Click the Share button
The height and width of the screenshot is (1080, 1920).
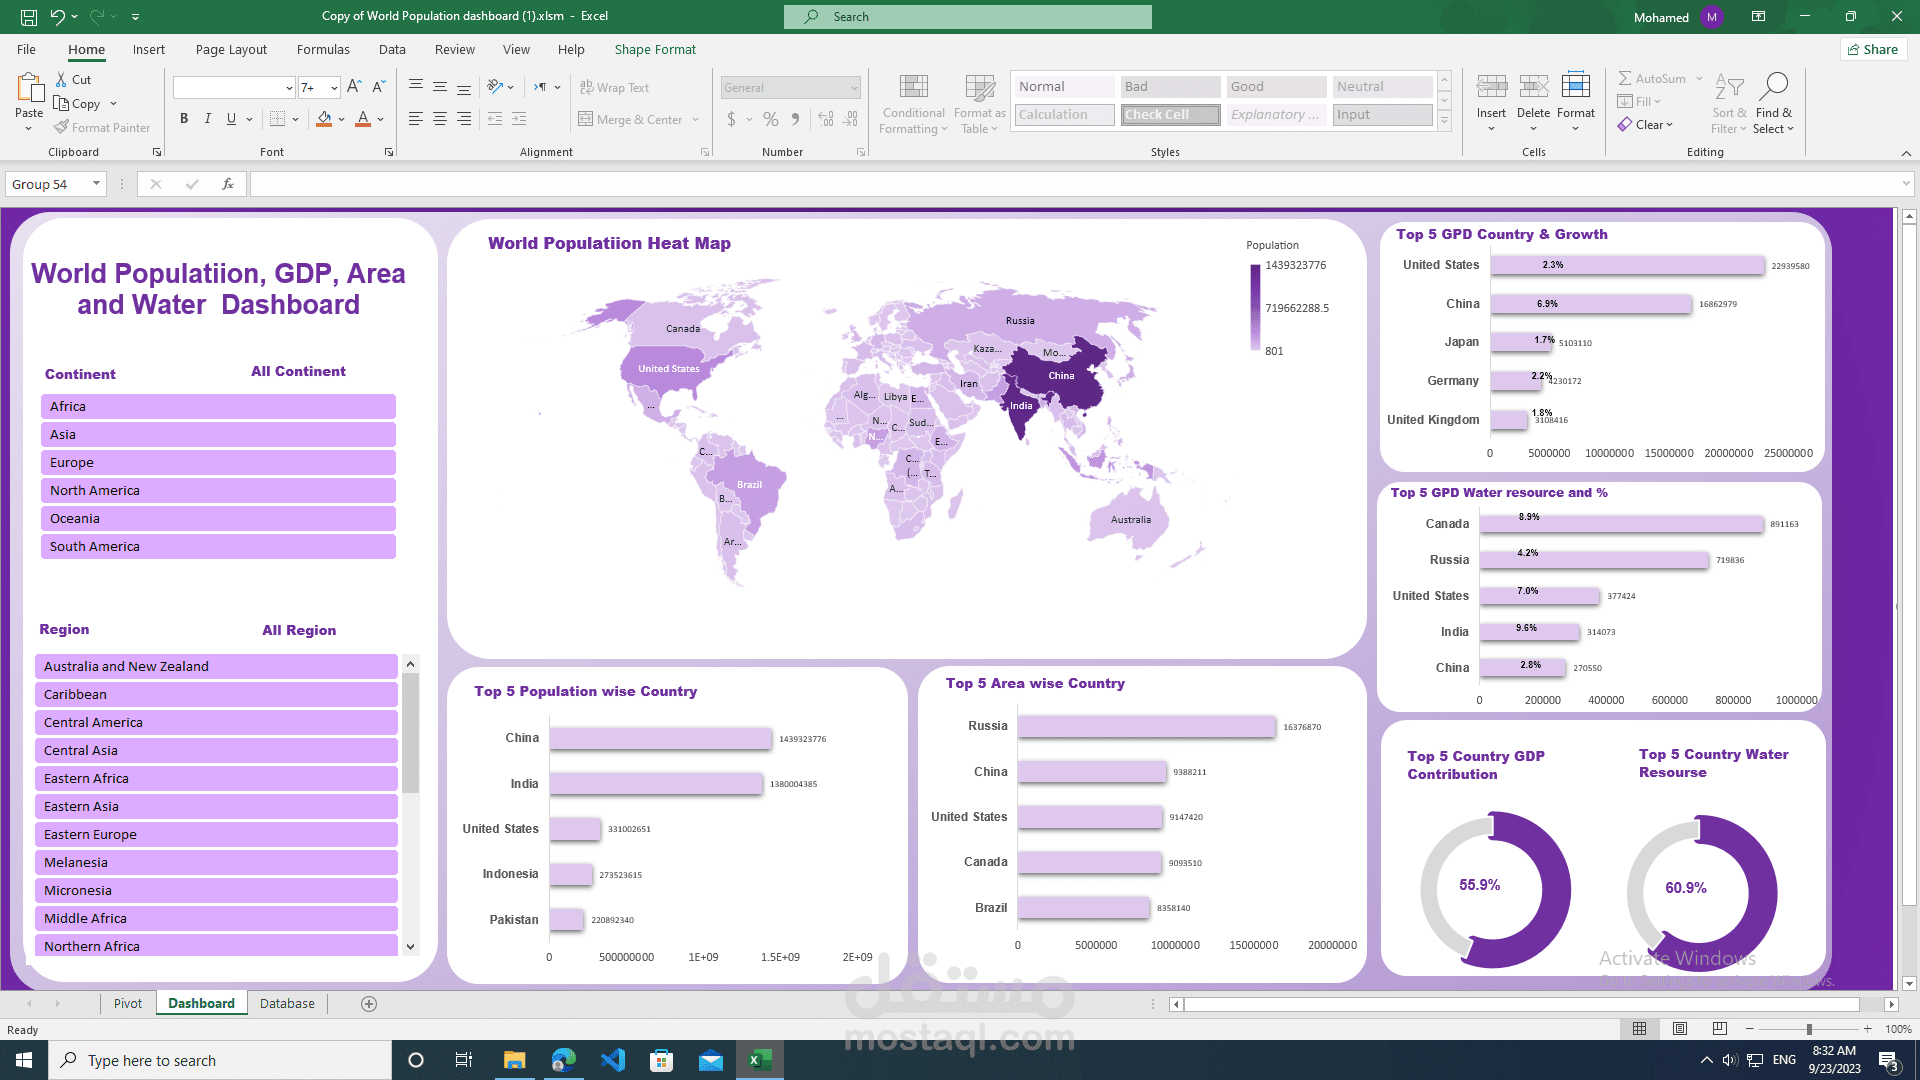click(1874, 50)
